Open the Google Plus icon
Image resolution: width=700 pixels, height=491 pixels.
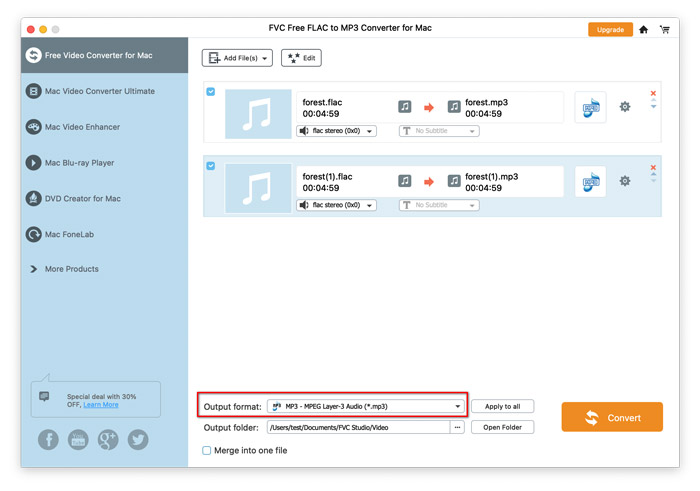pos(108,440)
